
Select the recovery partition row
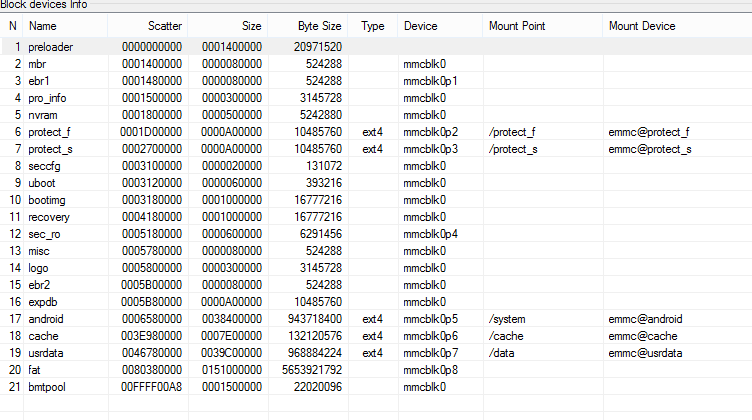click(376, 217)
